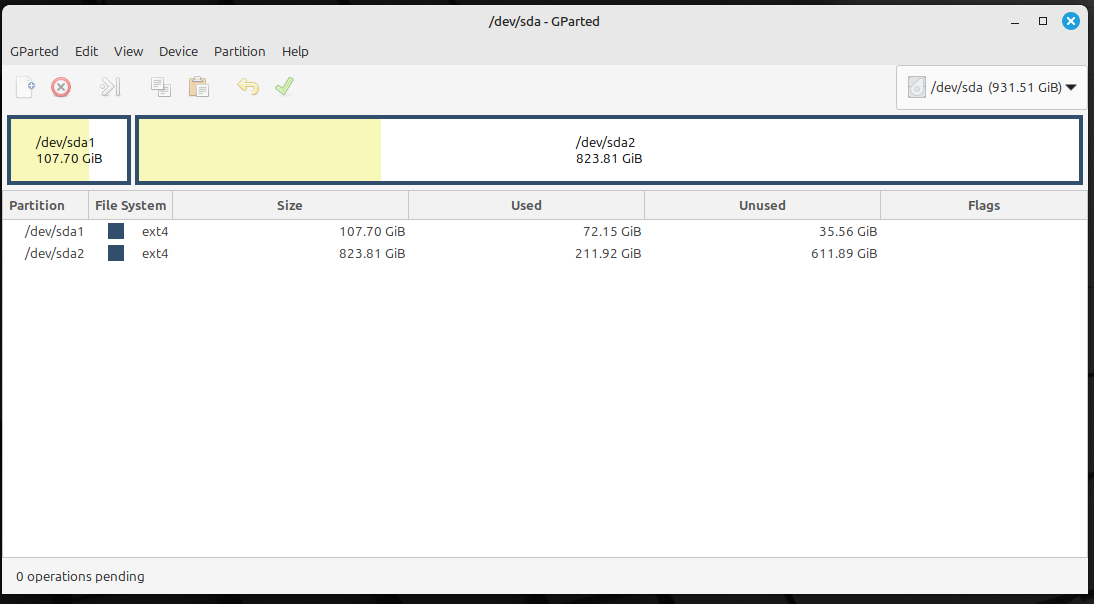Open the GParted menu
The height and width of the screenshot is (604, 1094).
[x=34, y=51]
